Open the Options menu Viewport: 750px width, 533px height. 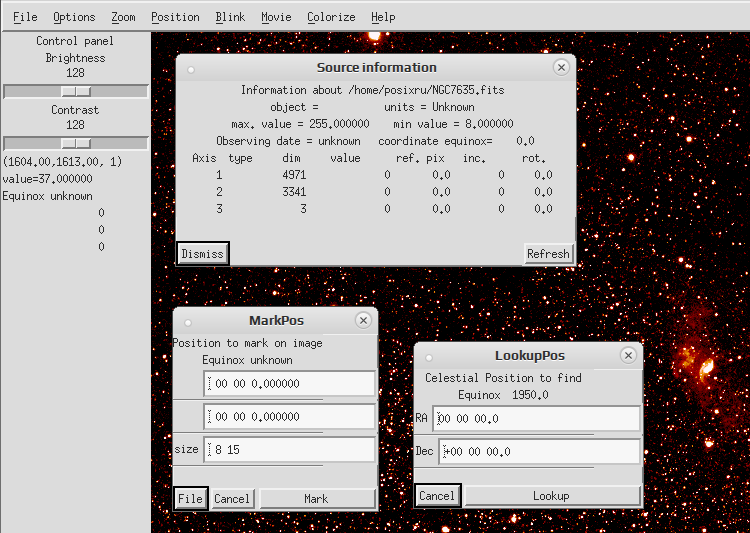tap(74, 17)
